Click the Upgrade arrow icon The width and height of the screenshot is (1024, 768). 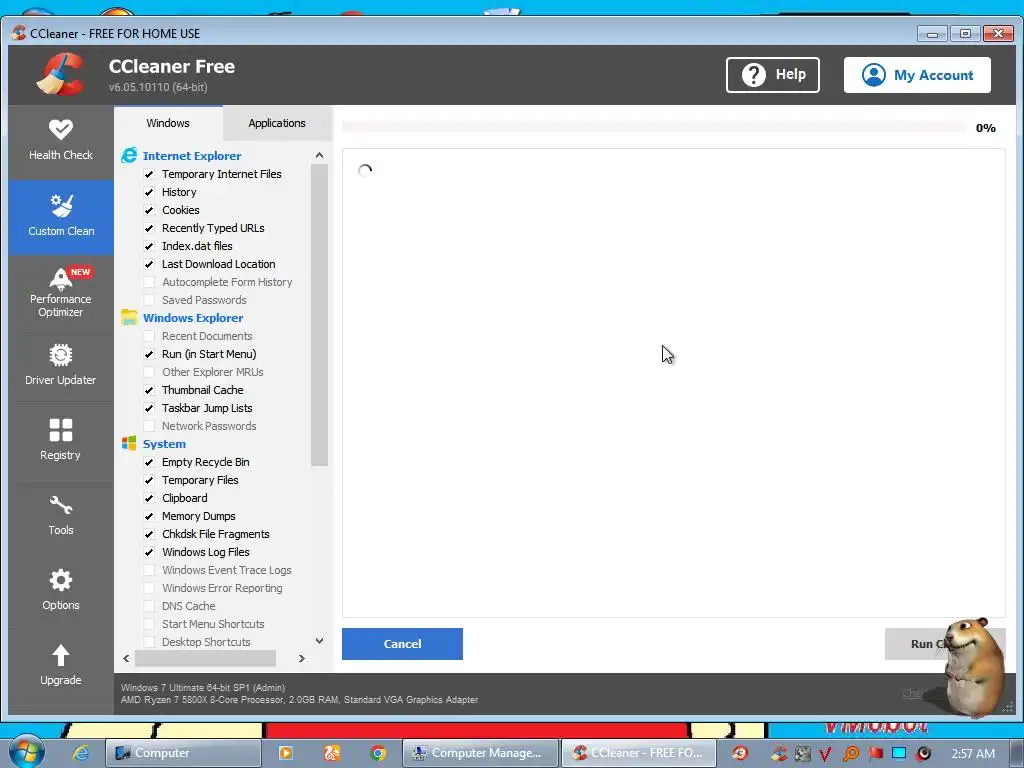pyautogui.click(x=61, y=655)
